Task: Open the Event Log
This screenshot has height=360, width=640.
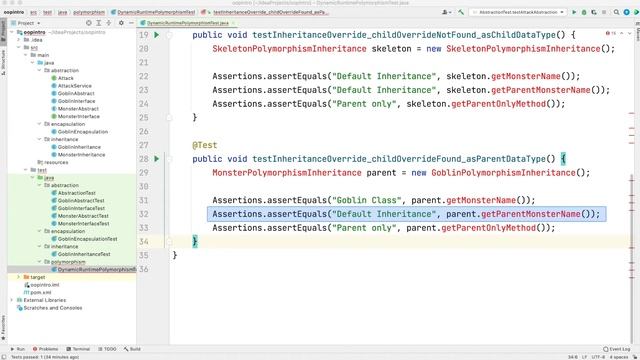Action: point(616,349)
